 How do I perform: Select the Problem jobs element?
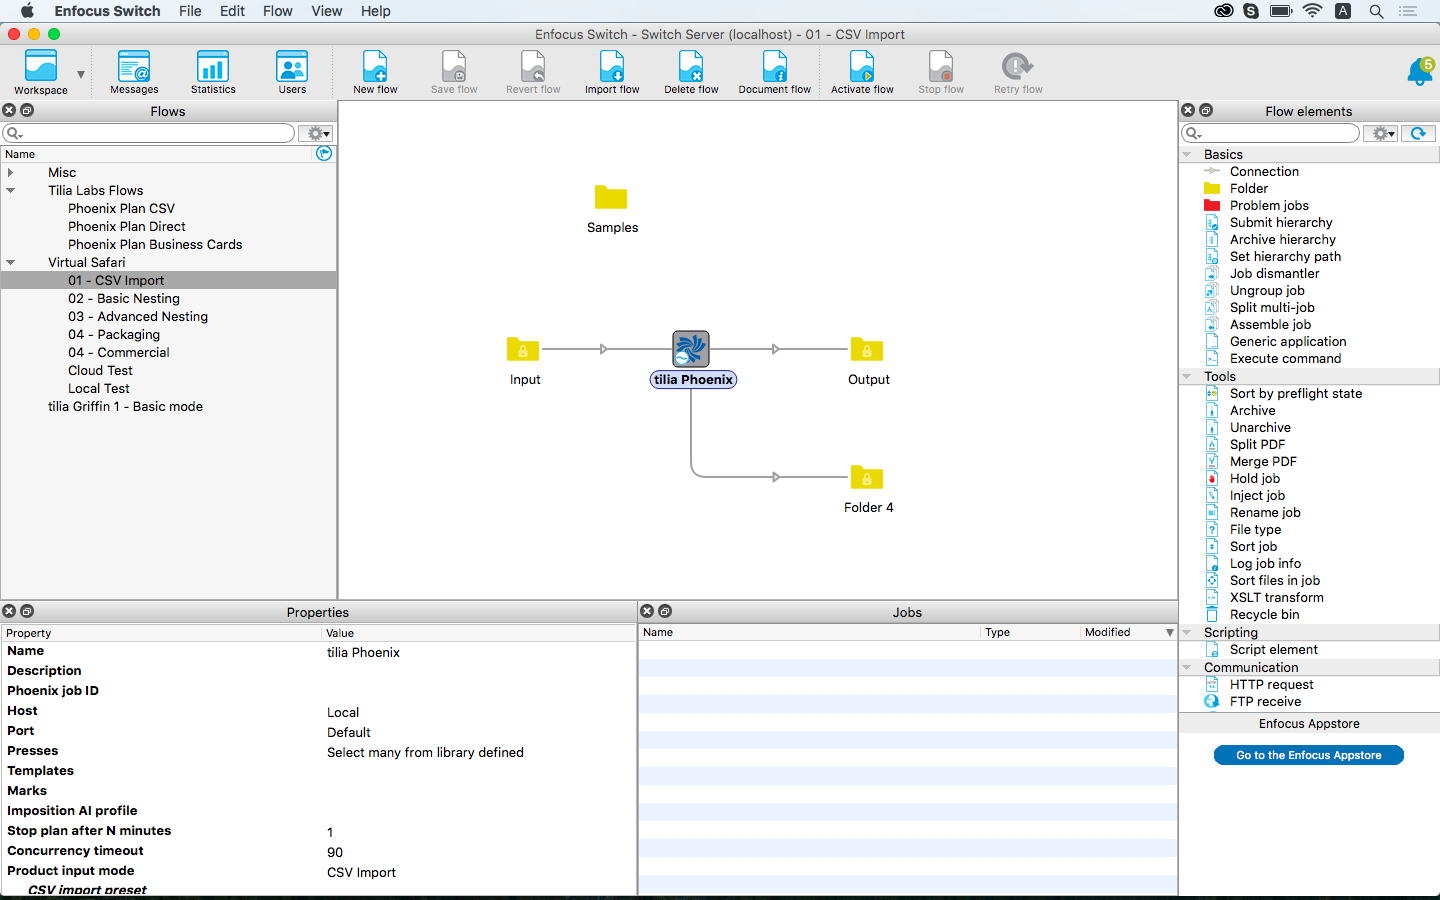[x=1269, y=206]
